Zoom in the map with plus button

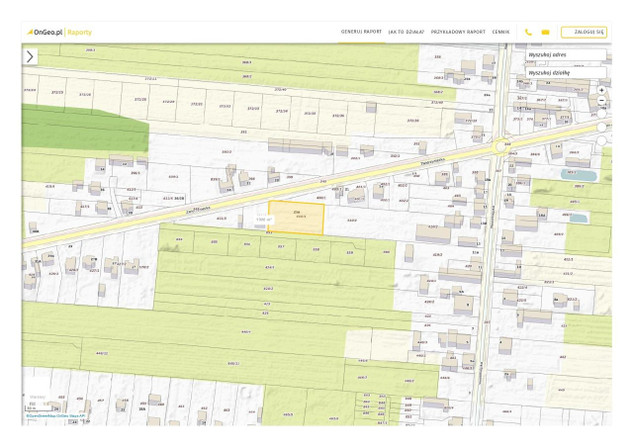(x=602, y=89)
